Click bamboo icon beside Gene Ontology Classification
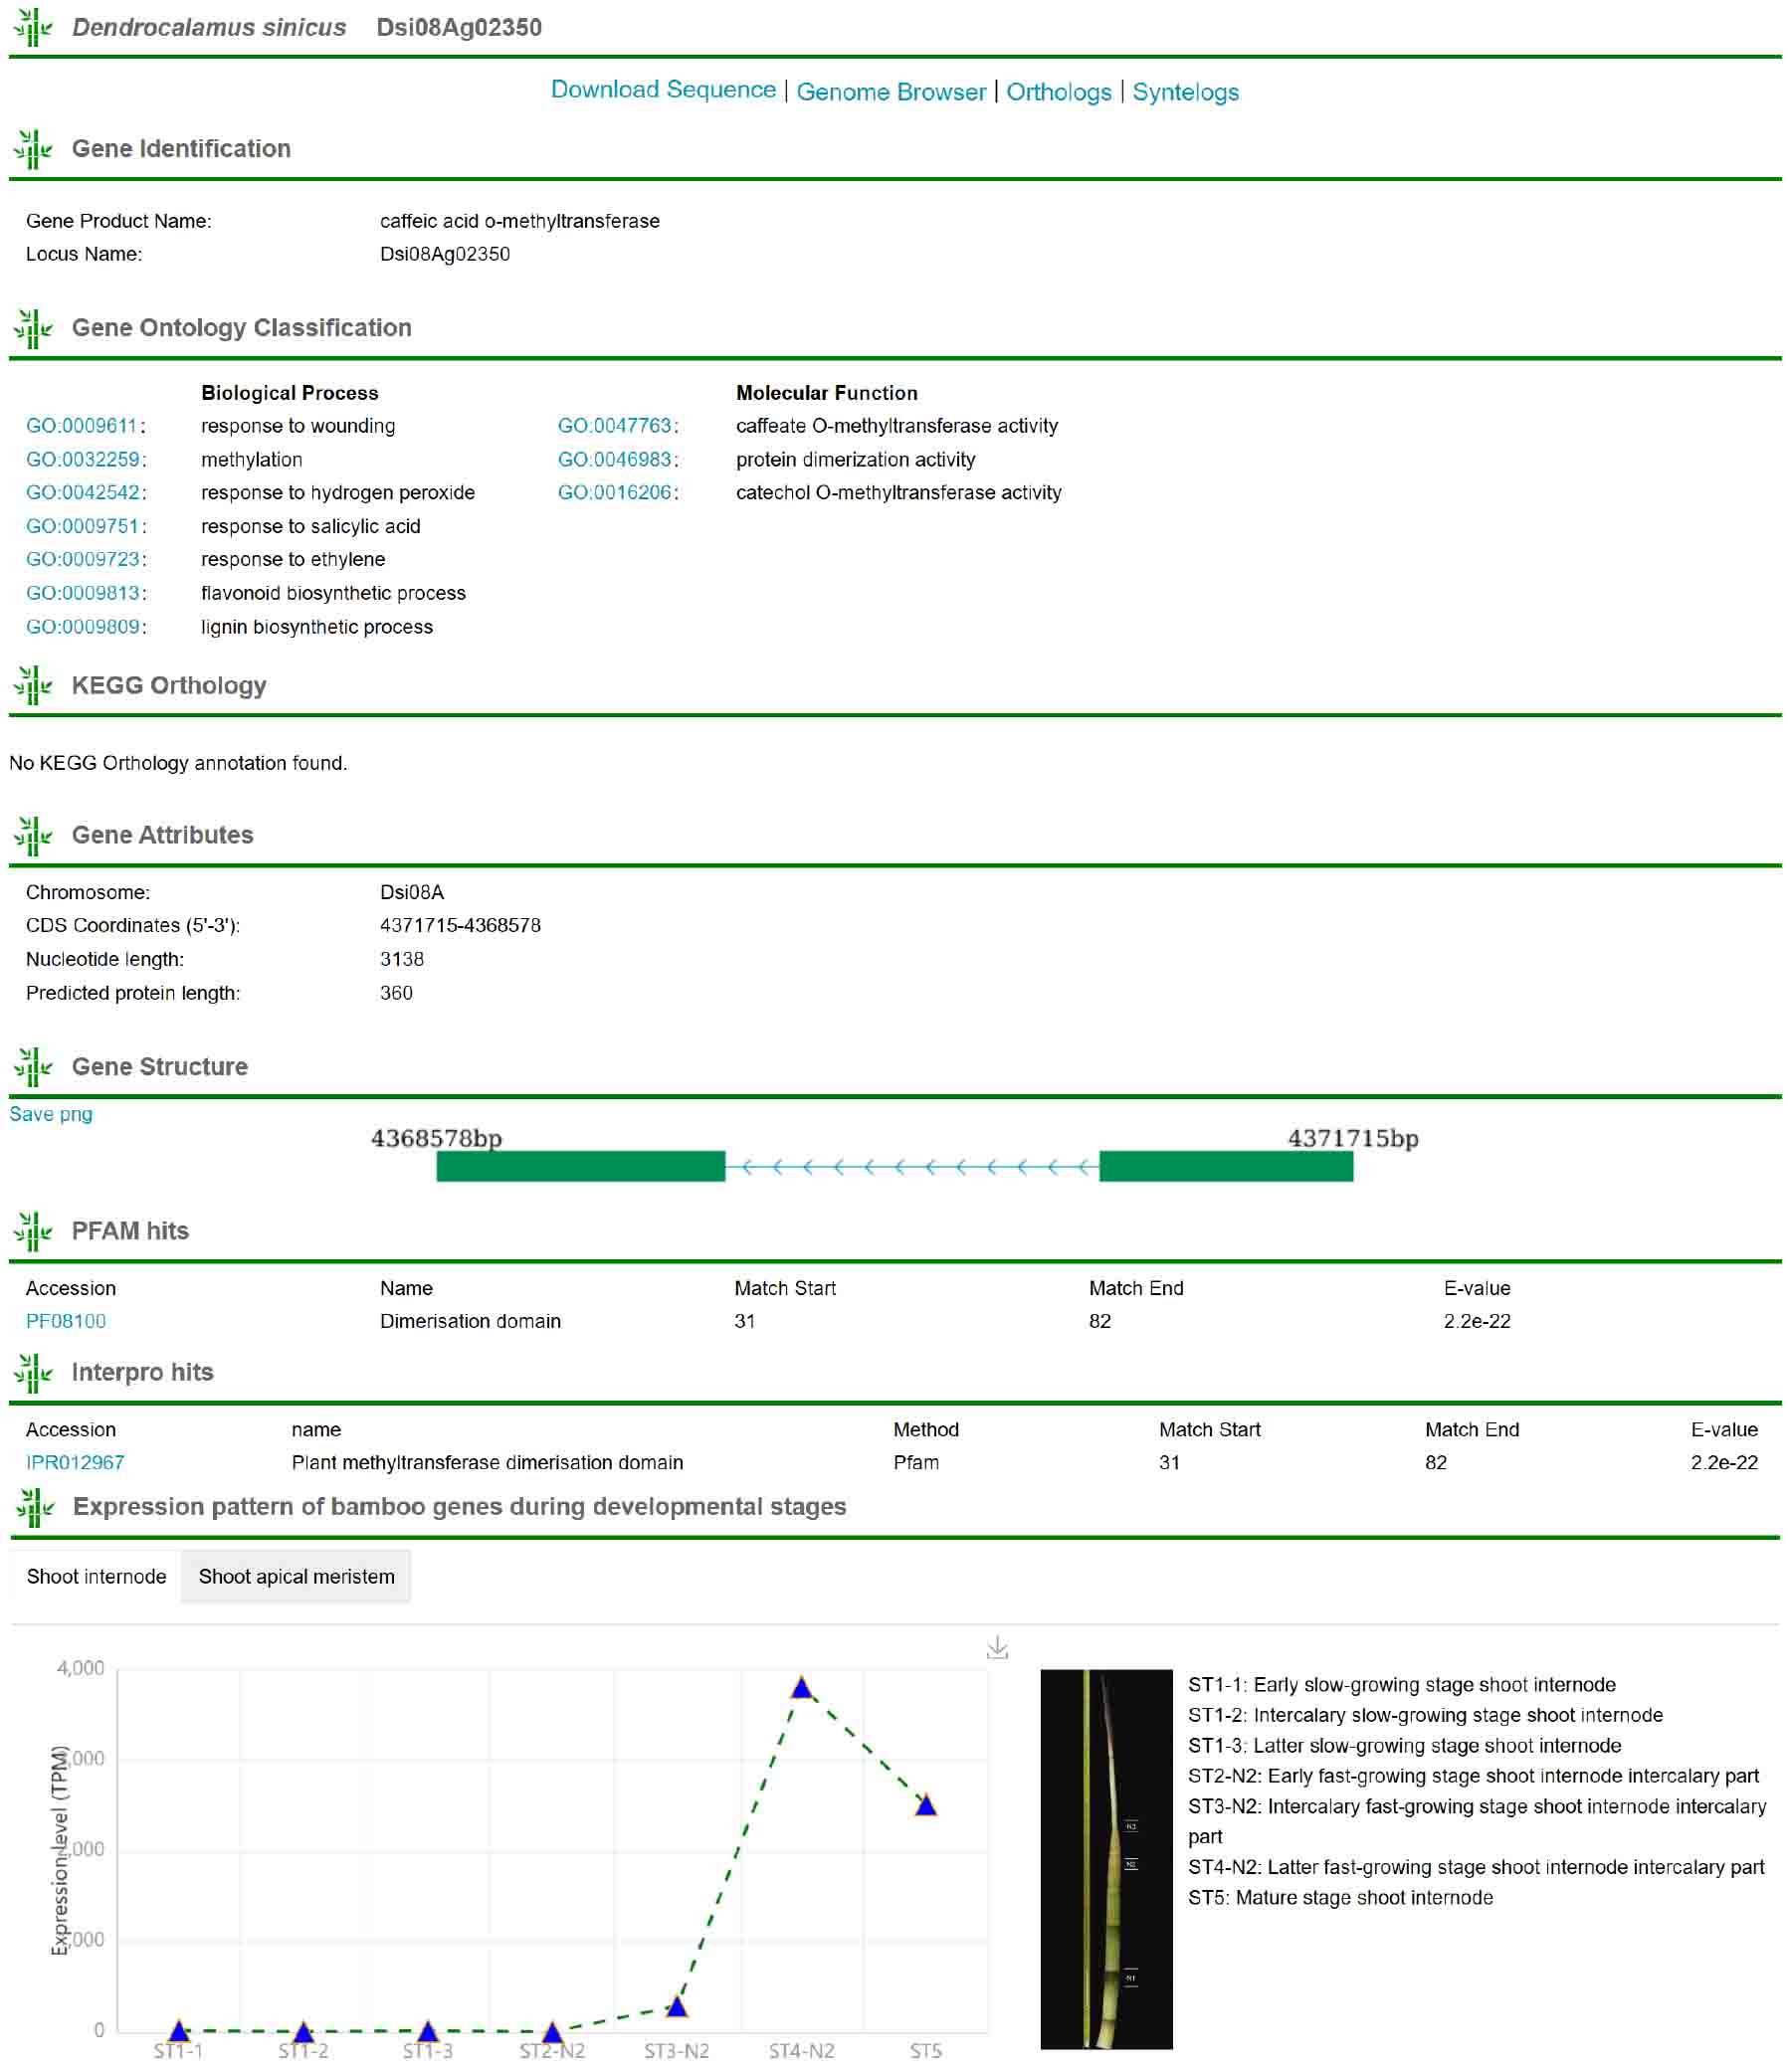 pyautogui.click(x=33, y=328)
